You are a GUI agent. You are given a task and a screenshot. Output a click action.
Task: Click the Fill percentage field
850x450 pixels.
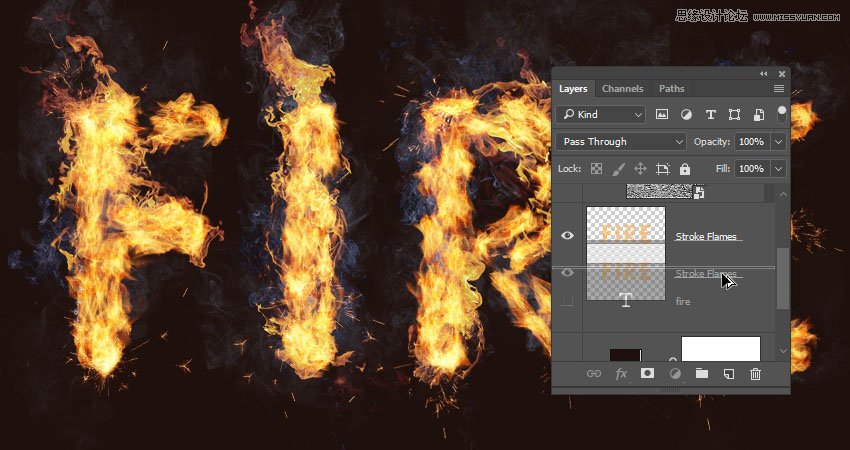click(751, 169)
